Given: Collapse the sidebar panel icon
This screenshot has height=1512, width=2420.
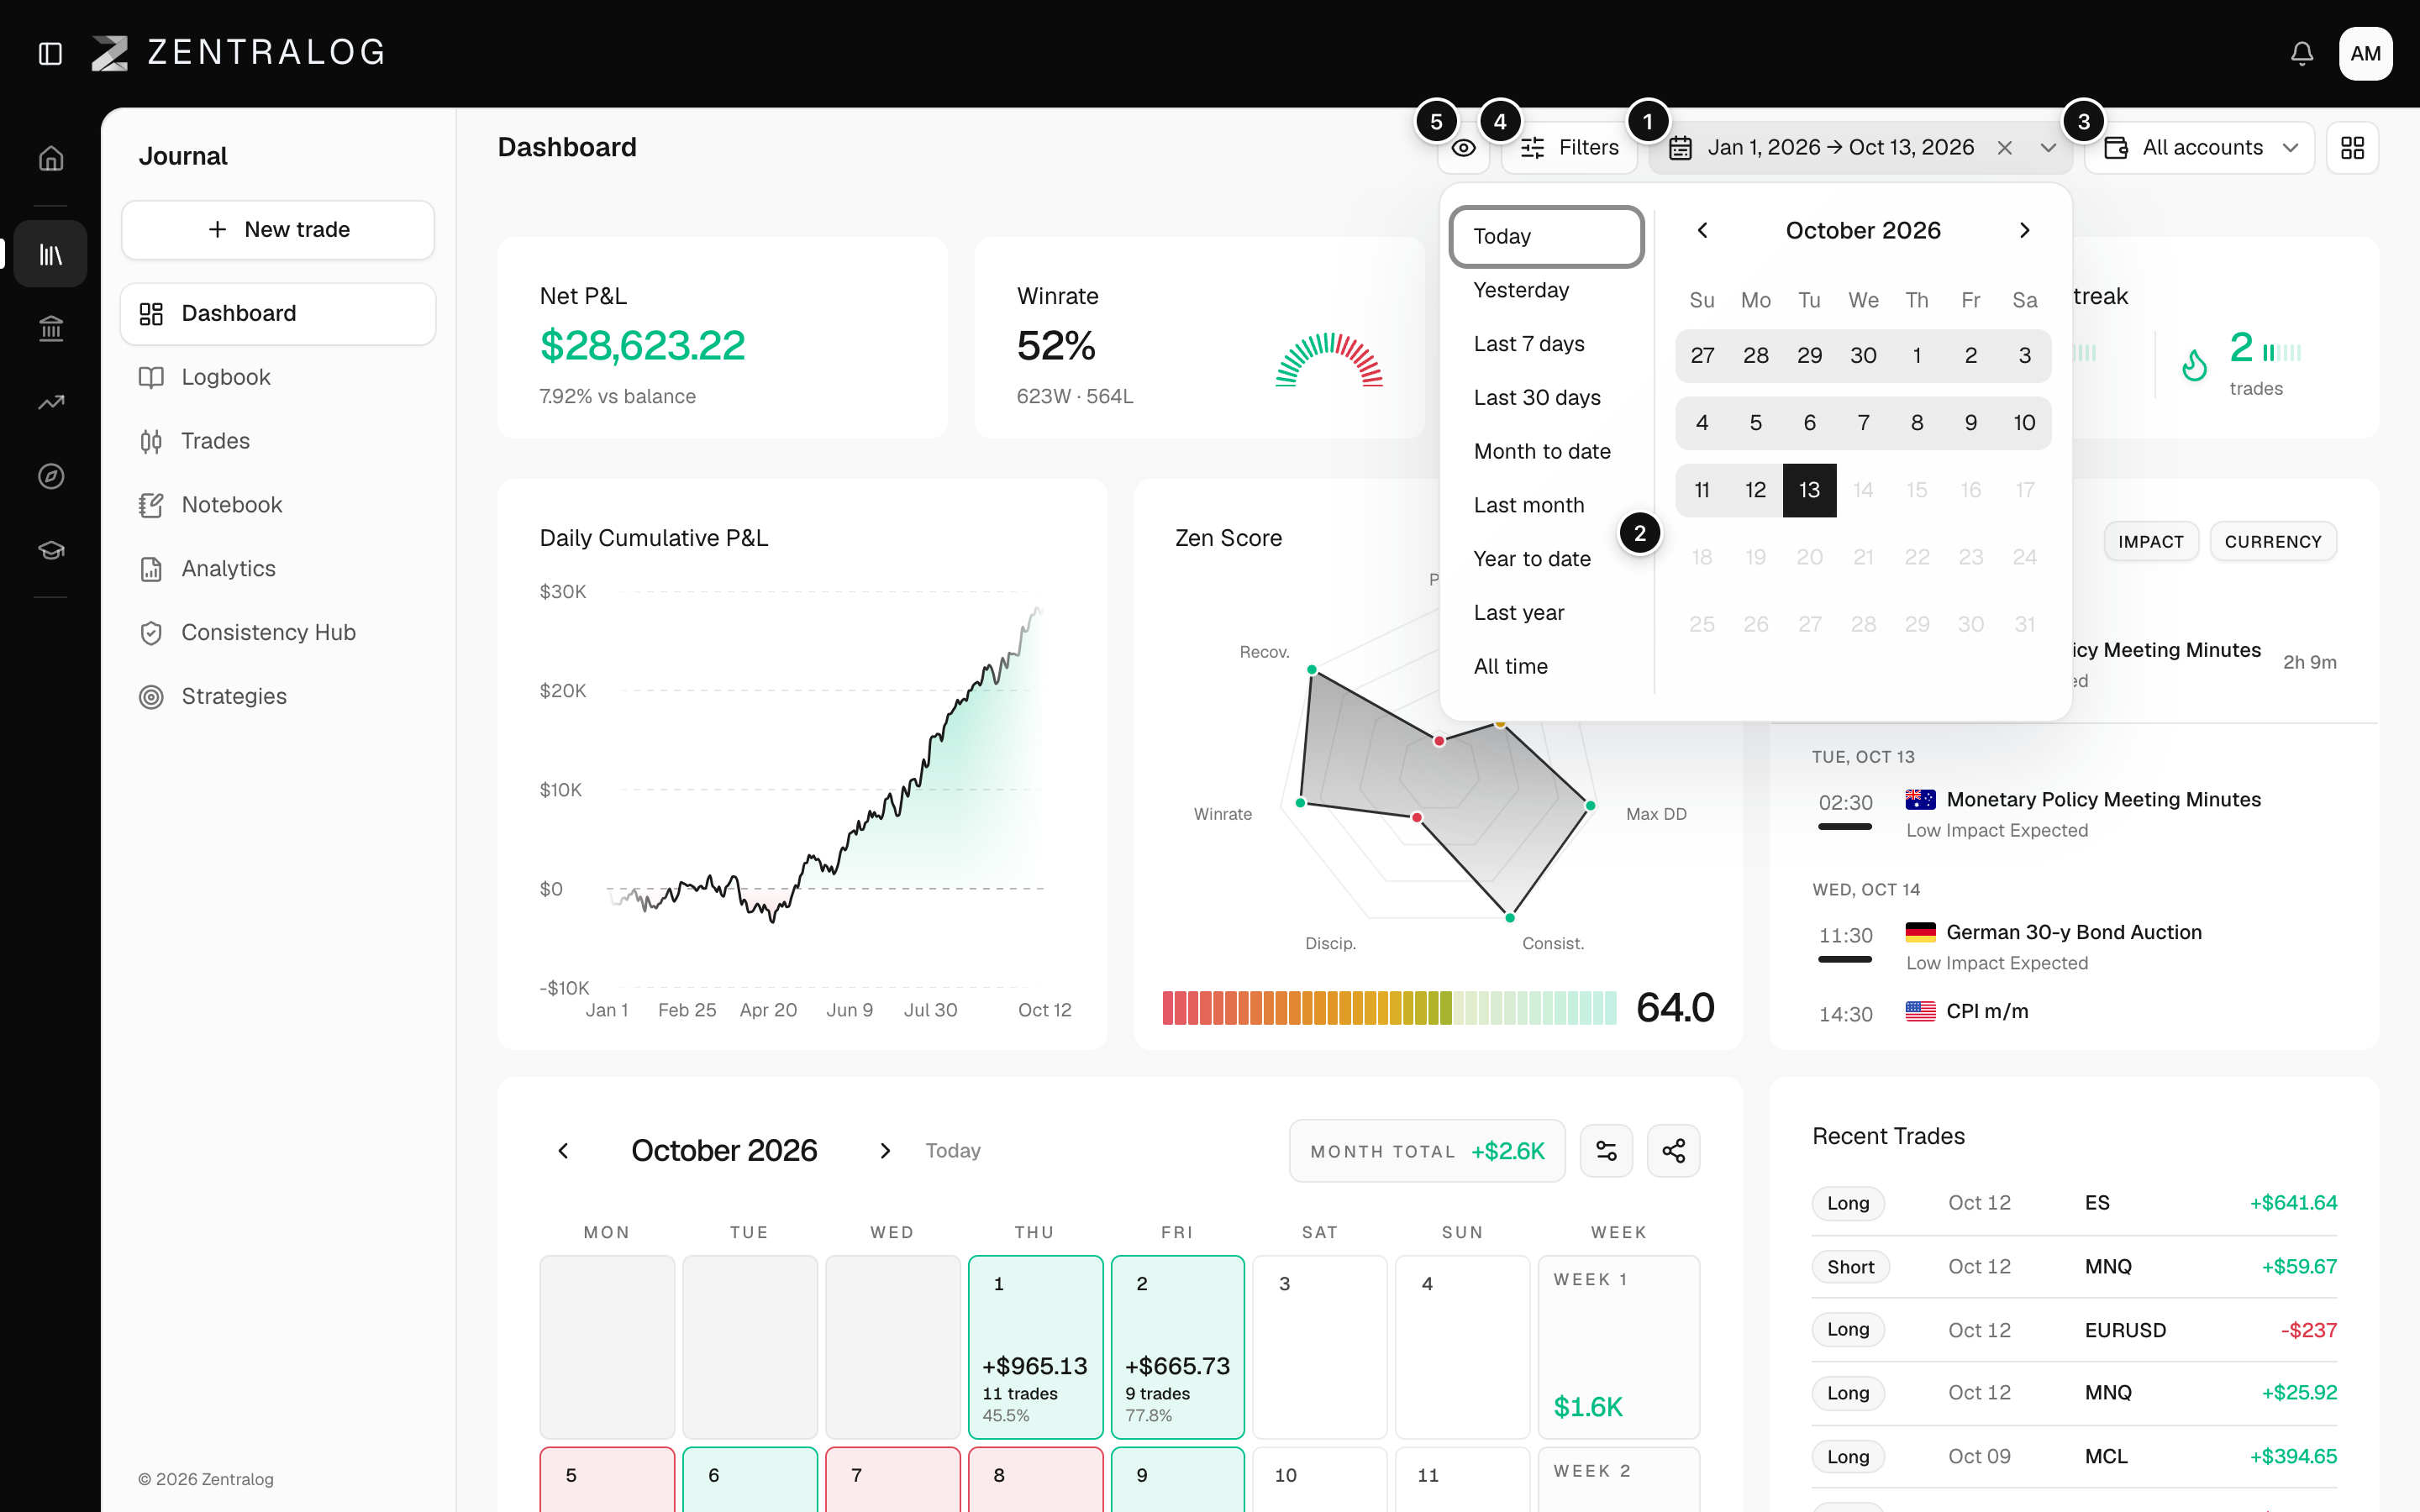Looking at the screenshot, I should coord(50,53).
